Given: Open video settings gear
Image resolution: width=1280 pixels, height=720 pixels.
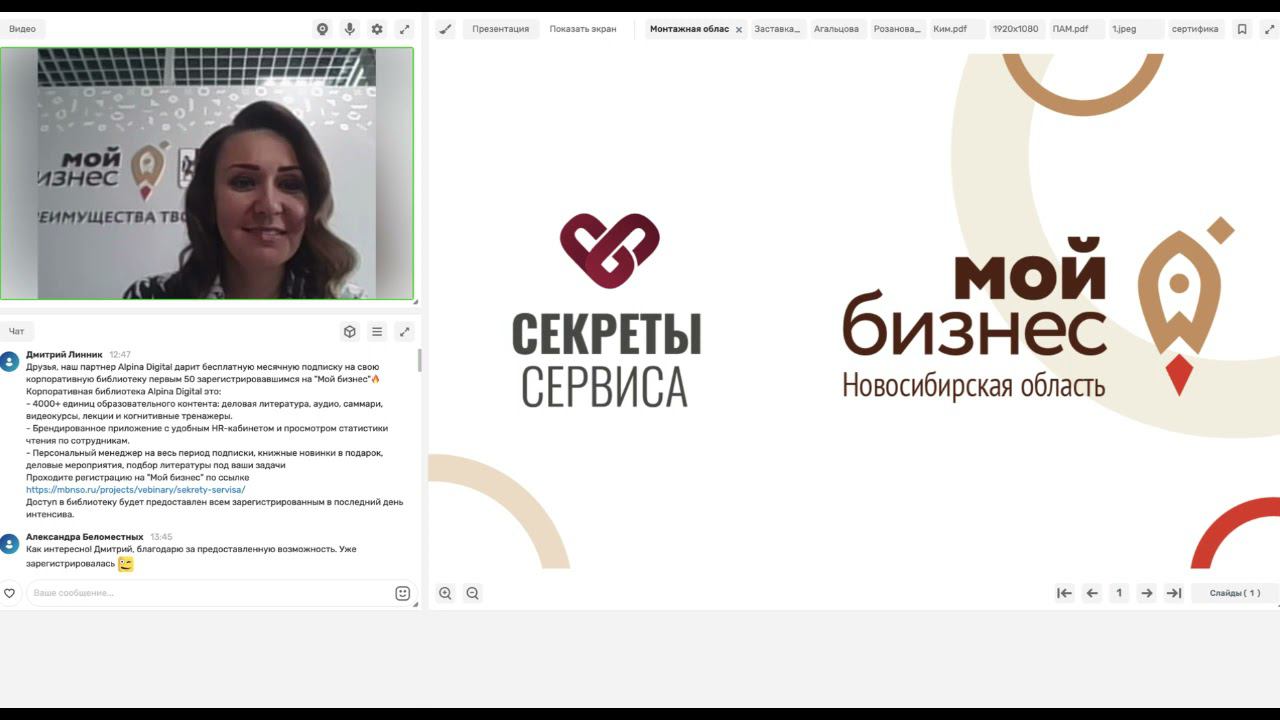Looking at the screenshot, I should pos(377,29).
